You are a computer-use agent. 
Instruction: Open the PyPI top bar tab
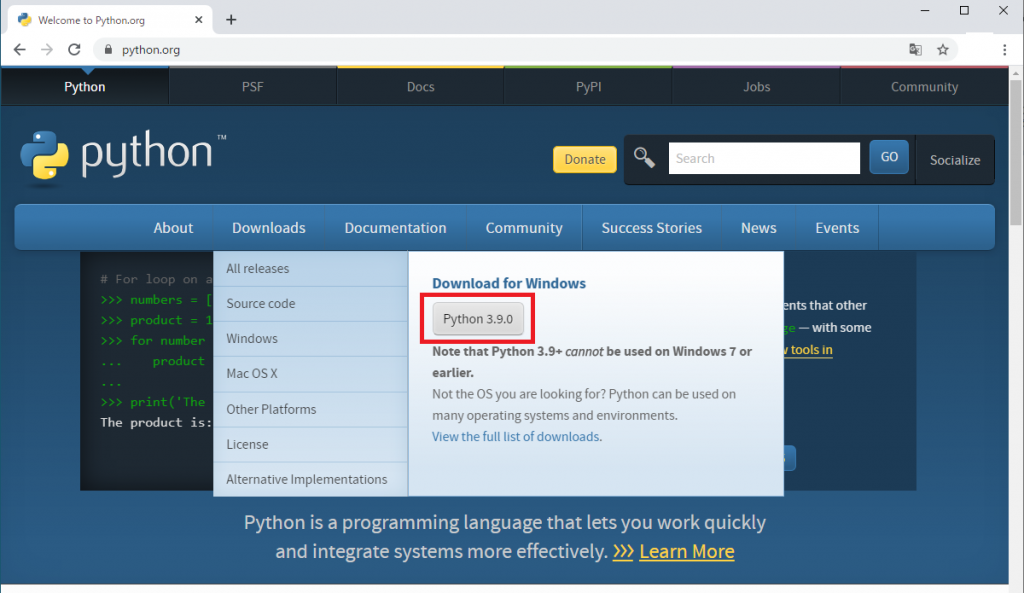coord(588,87)
